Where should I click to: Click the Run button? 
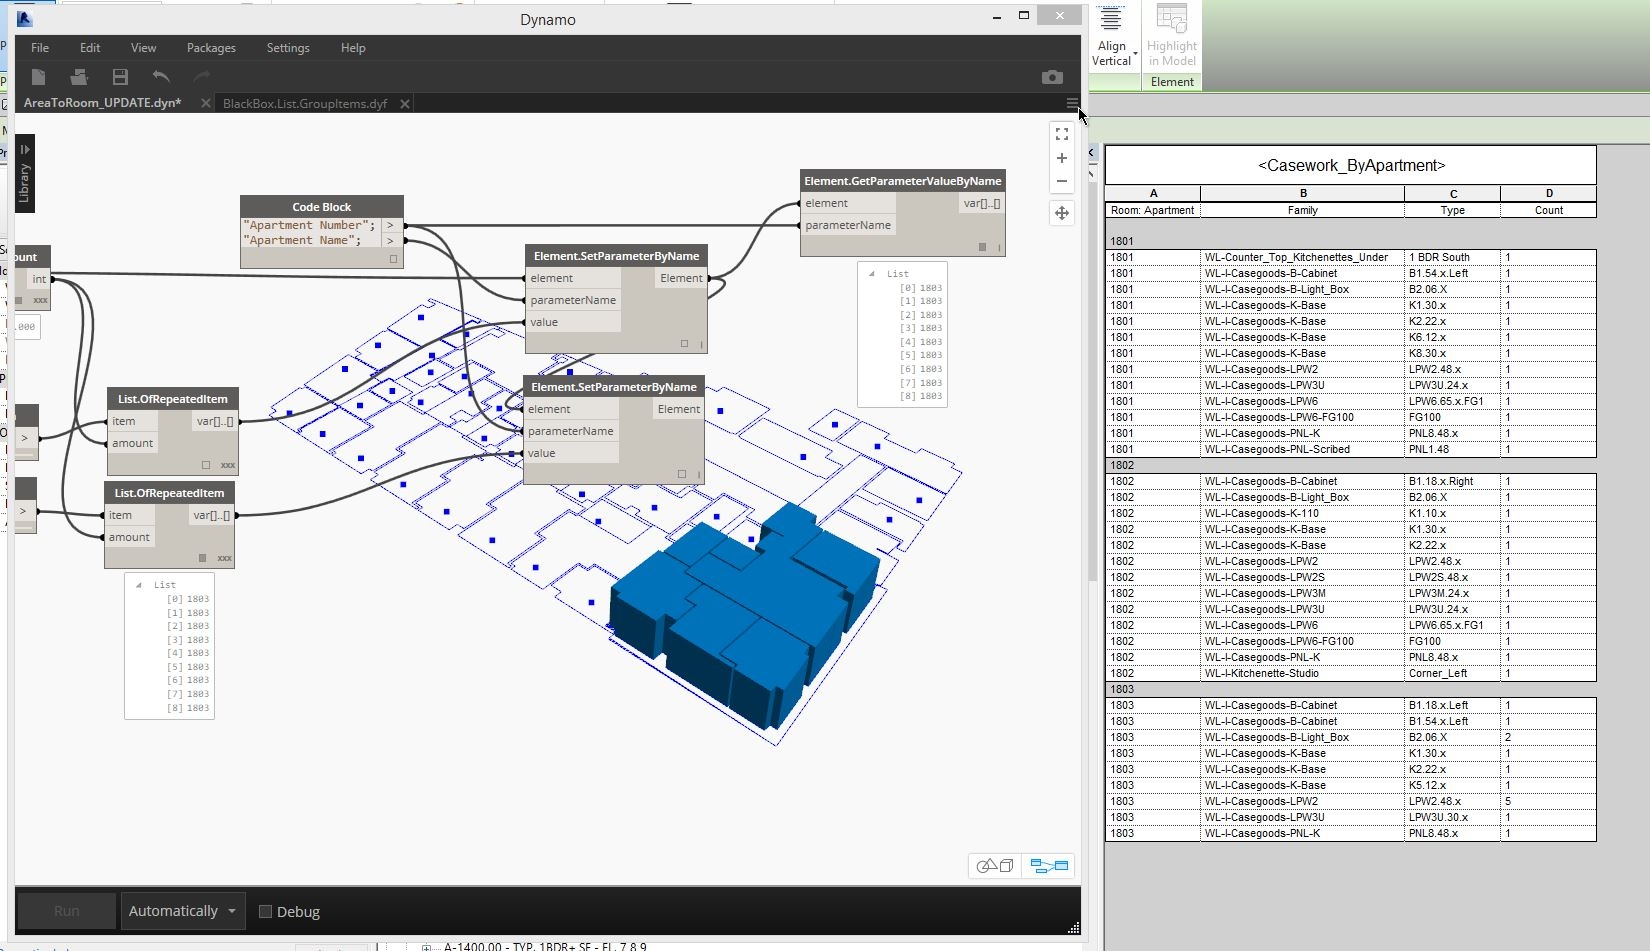click(66, 911)
